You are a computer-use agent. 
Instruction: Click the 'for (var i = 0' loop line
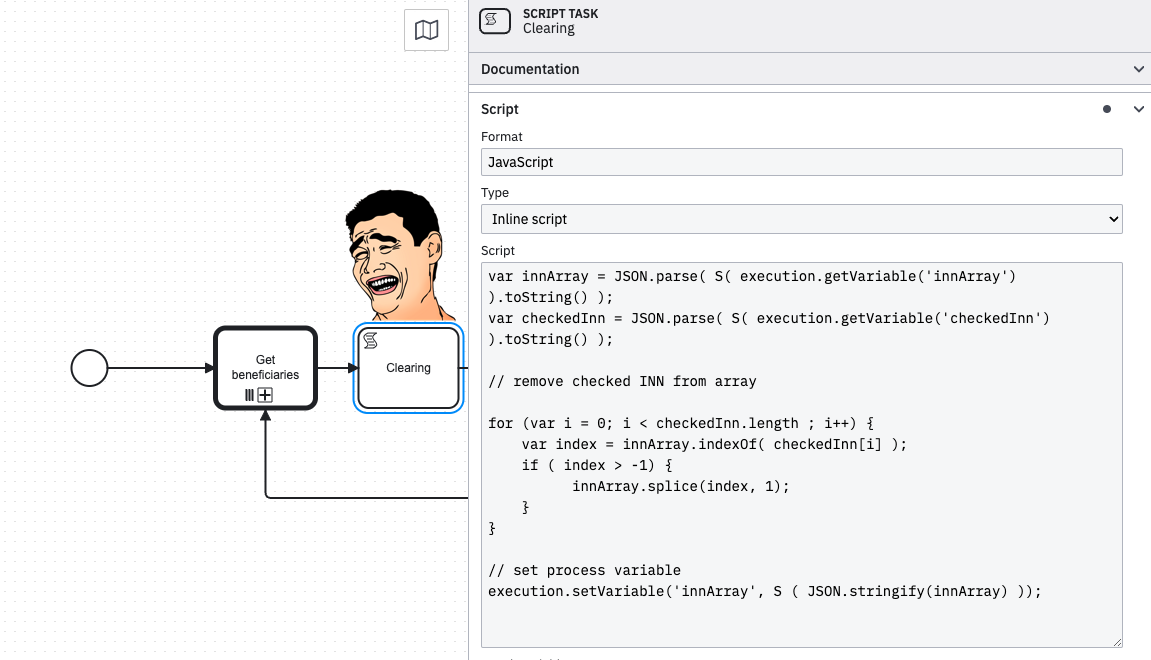(x=680, y=423)
